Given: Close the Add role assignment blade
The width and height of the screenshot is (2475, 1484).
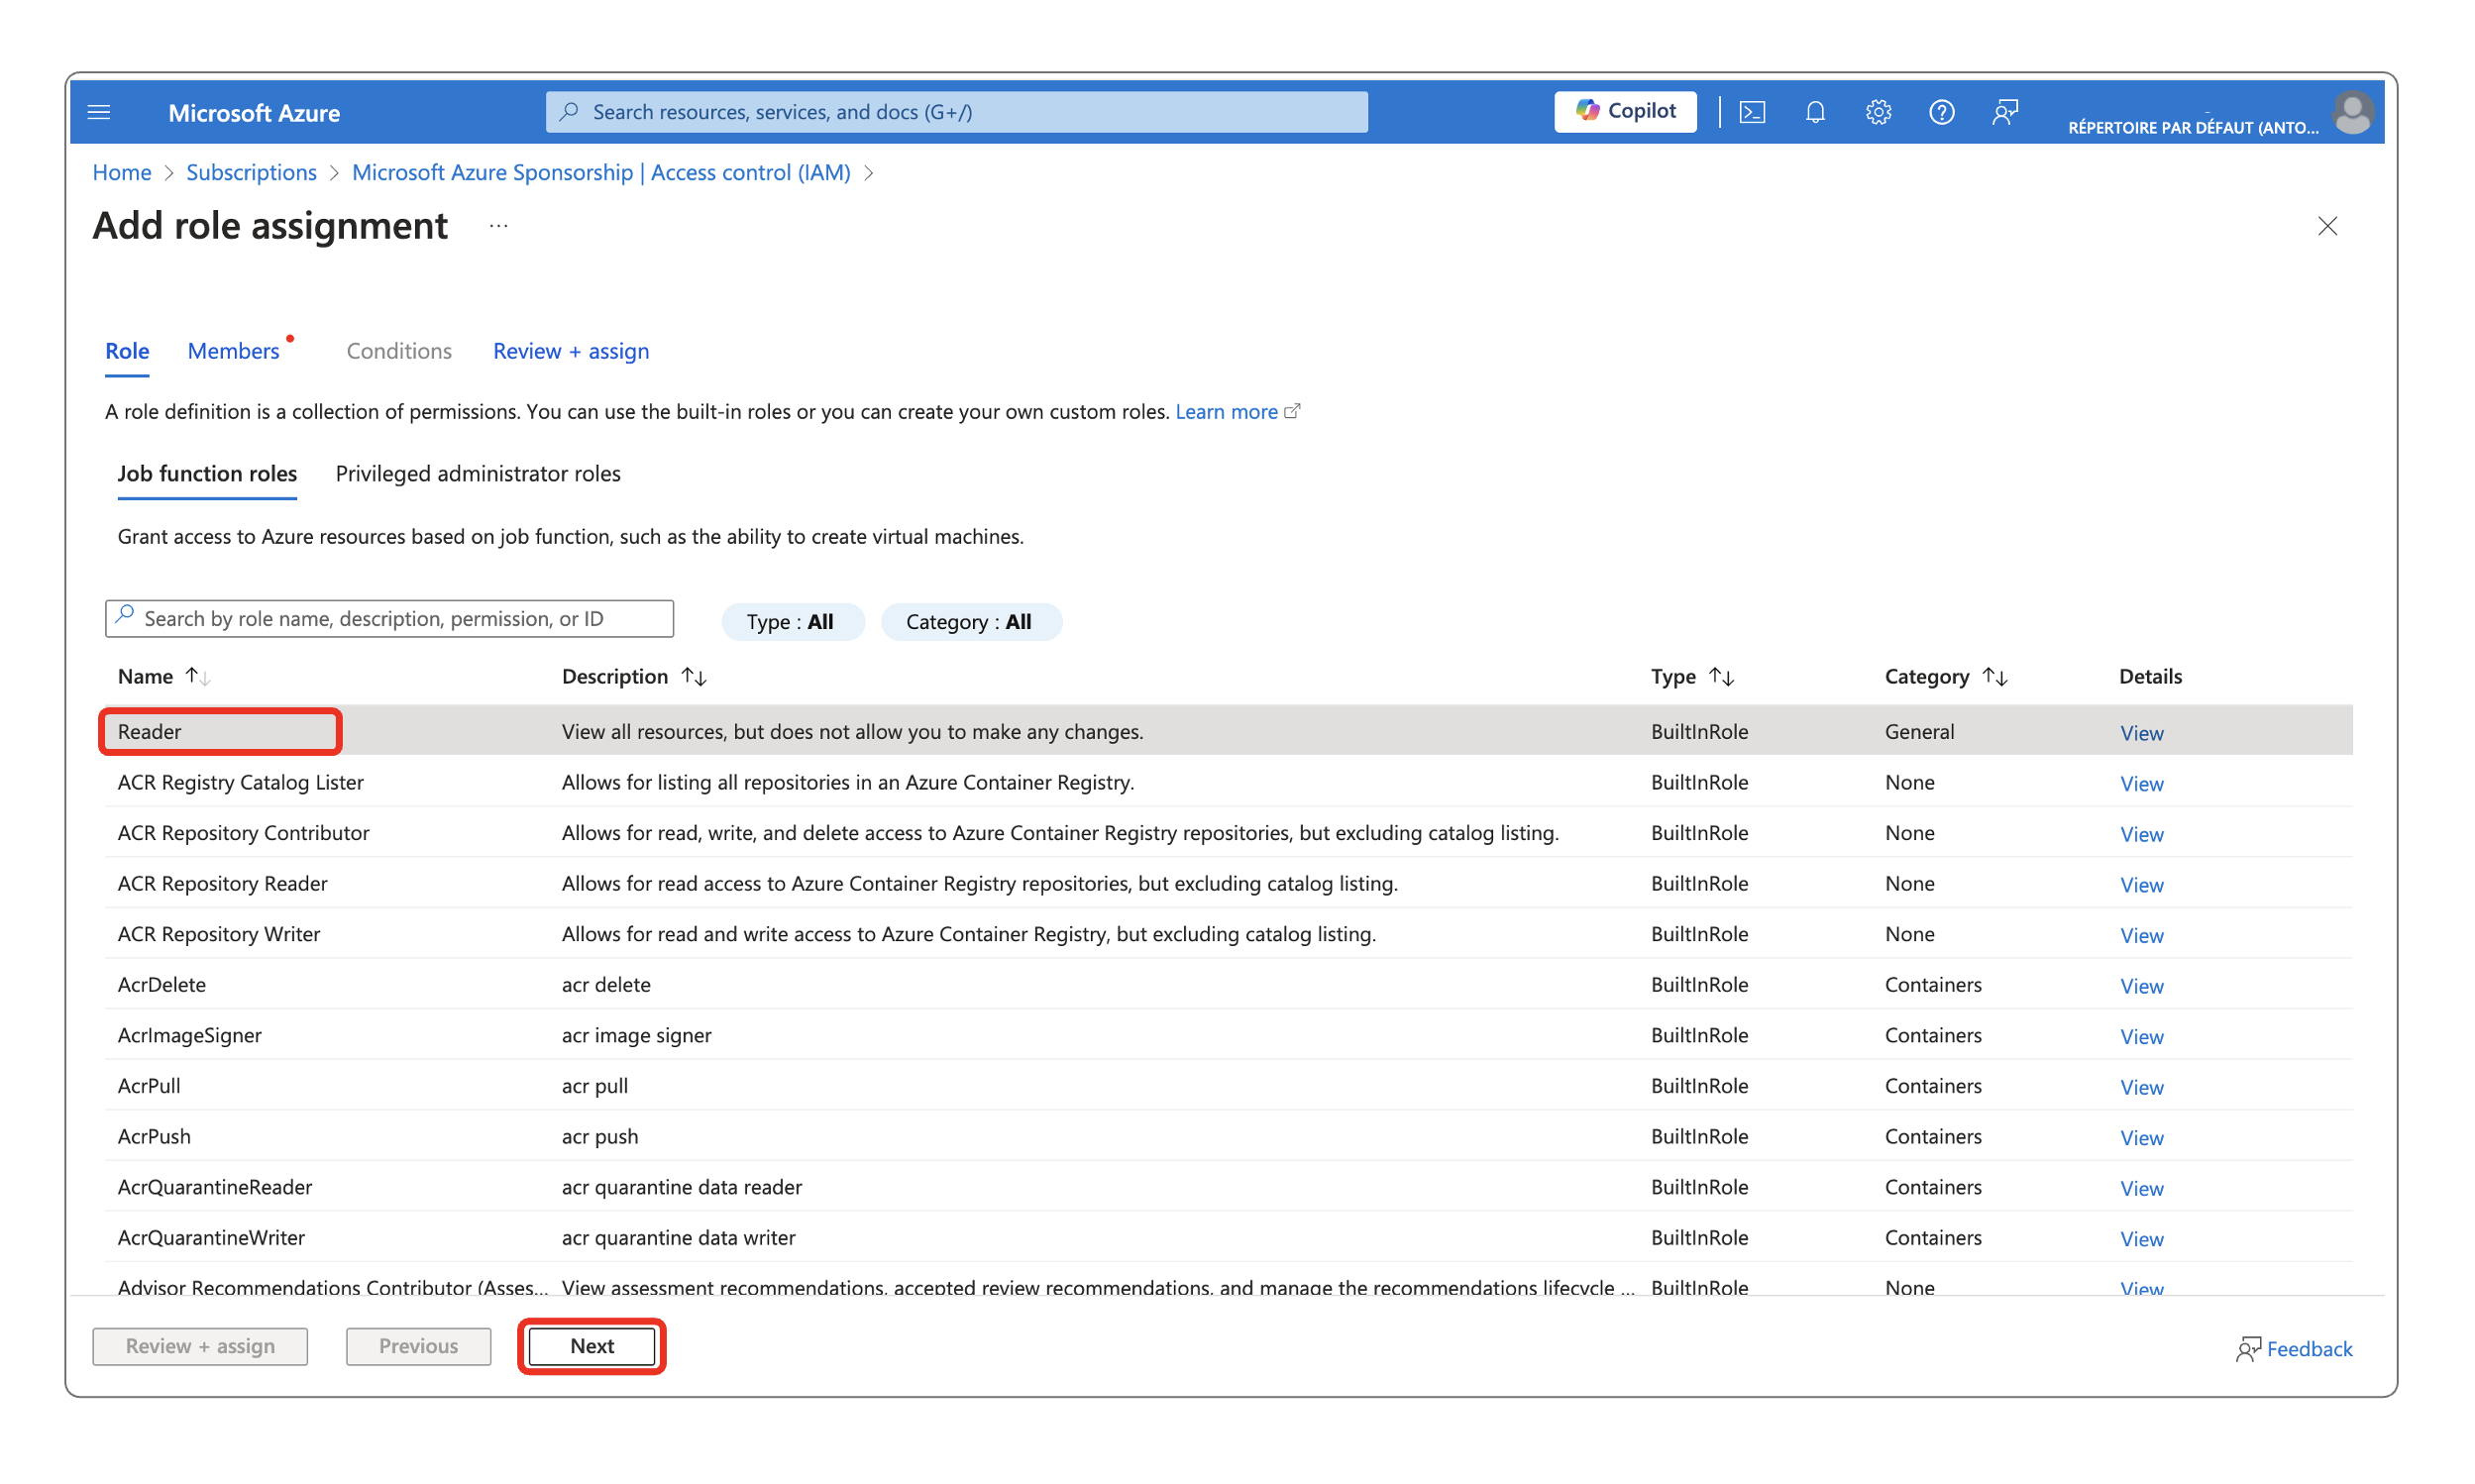Looking at the screenshot, I should (x=2326, y=226).
